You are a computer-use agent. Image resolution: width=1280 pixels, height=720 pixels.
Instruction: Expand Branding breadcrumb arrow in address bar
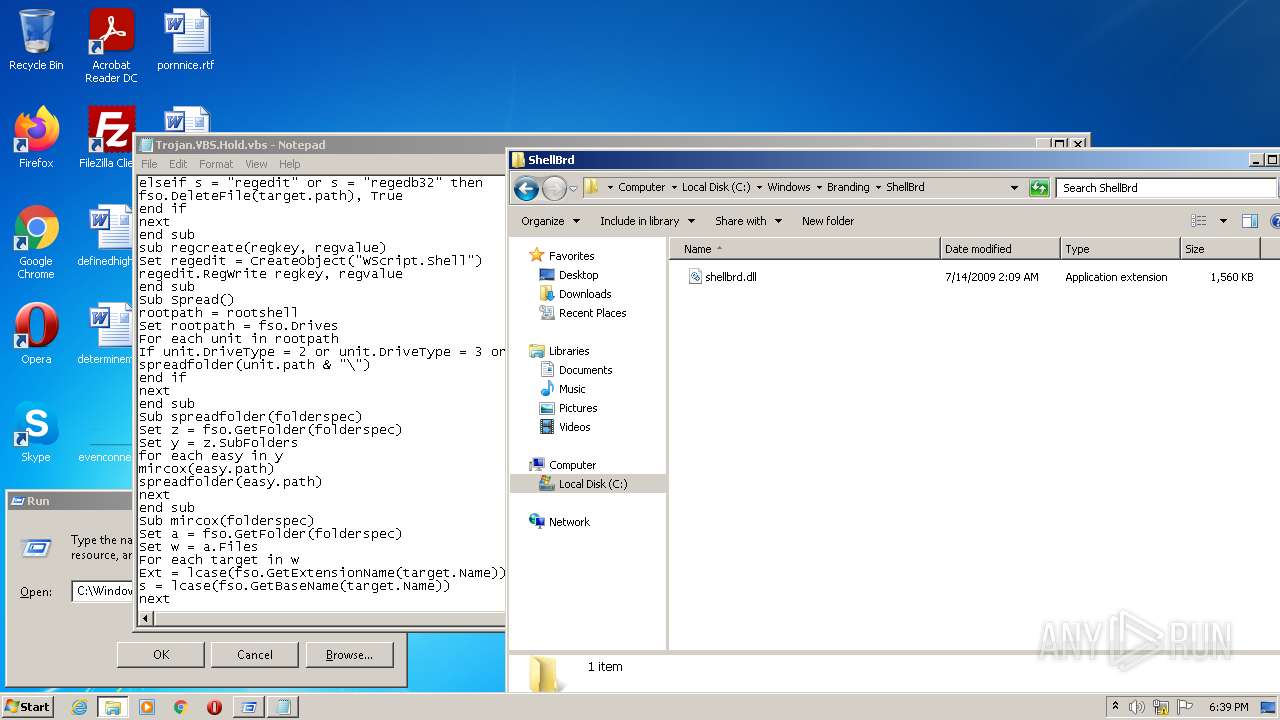(x=878, y=187)
